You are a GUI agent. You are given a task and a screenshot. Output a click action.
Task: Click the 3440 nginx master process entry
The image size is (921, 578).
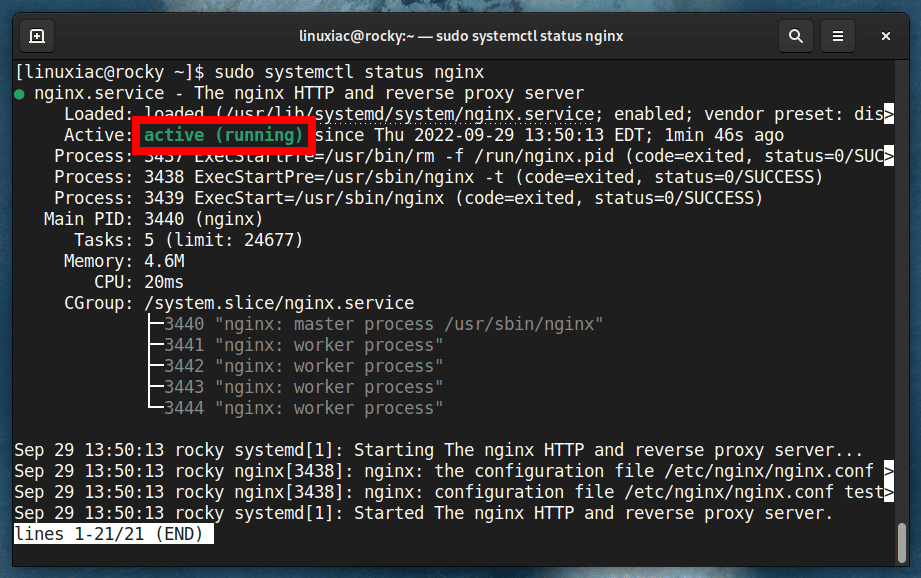click(x=384, y=324)
